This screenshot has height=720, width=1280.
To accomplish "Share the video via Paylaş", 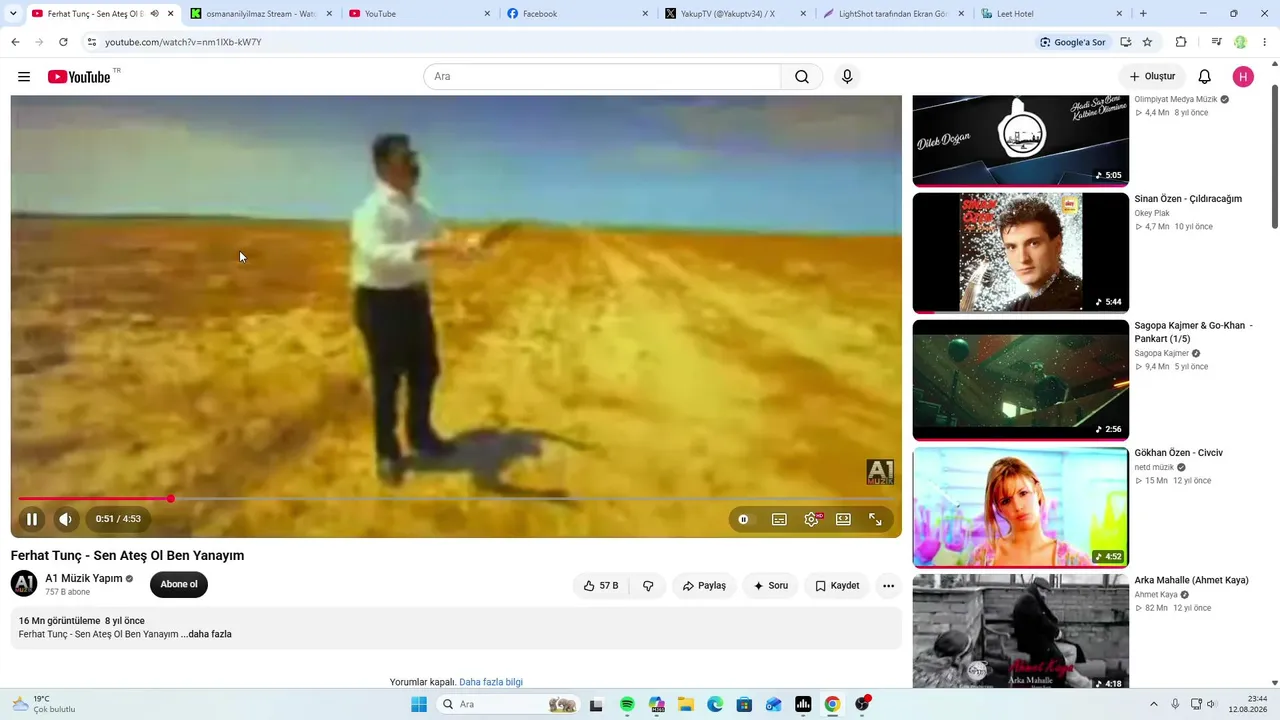I will pyautogui.click(x=704, y=586).
